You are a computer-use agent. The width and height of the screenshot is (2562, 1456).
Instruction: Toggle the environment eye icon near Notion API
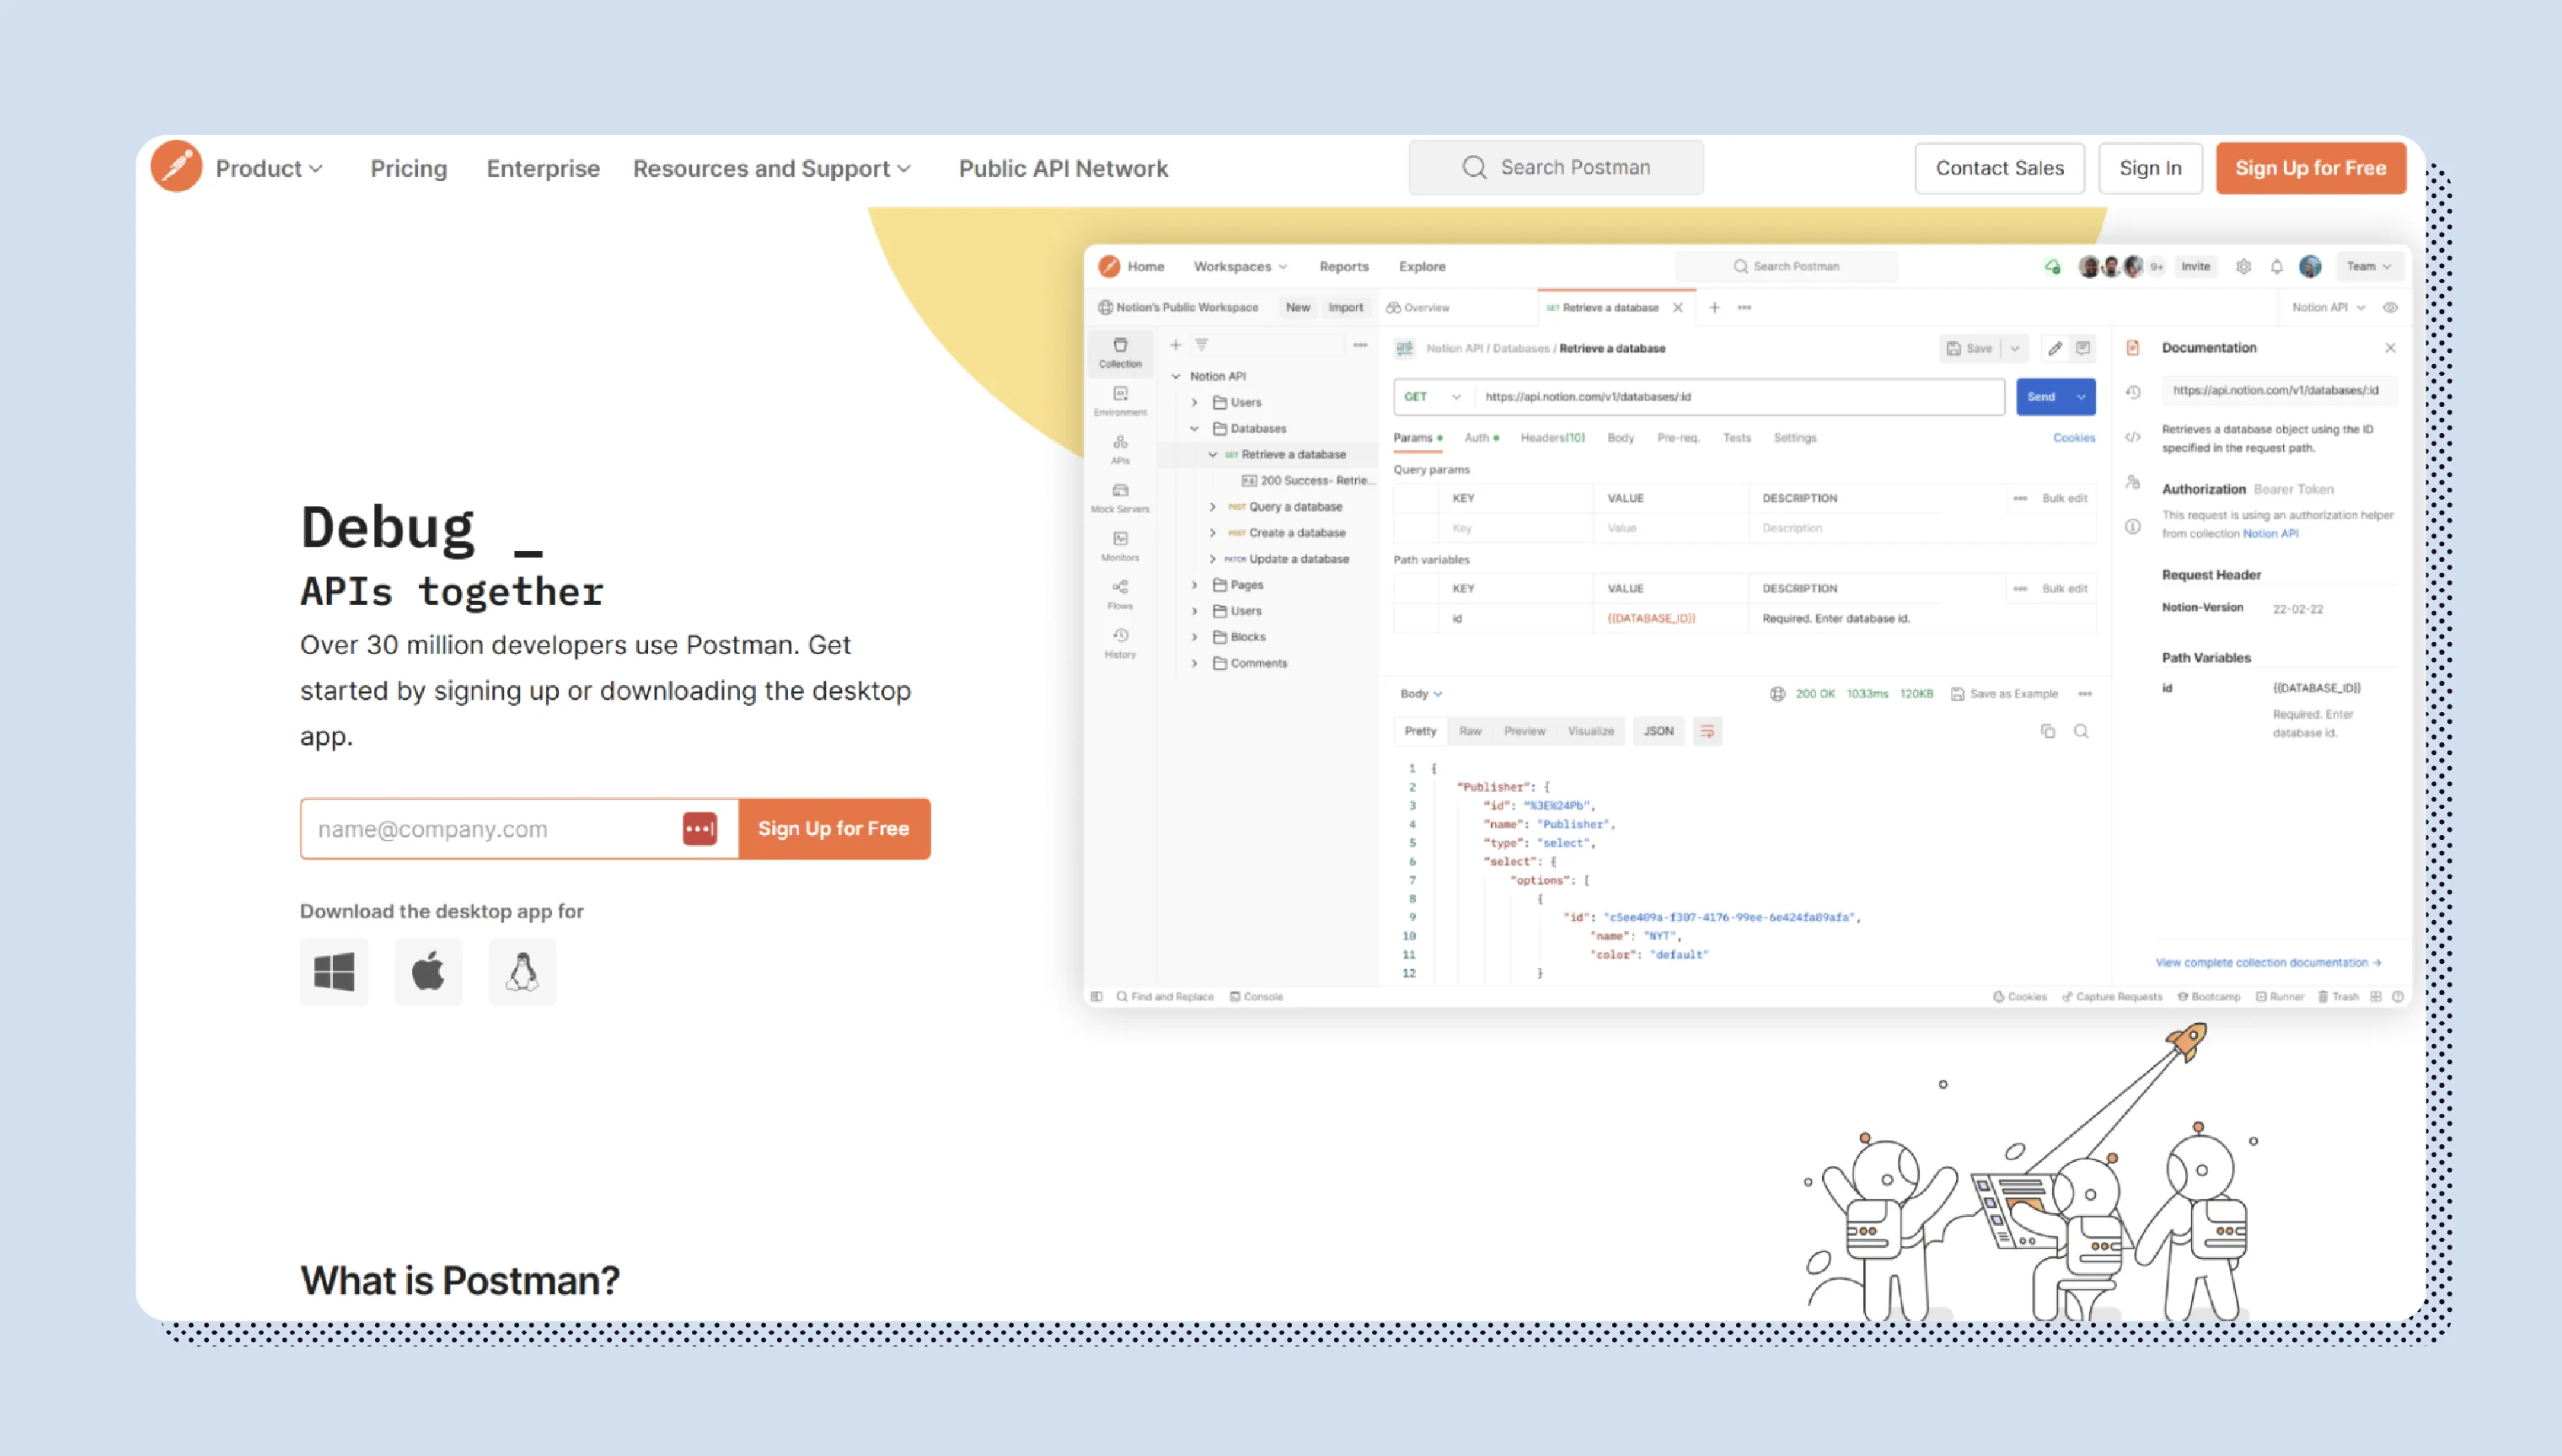[x=2390, y=307]
